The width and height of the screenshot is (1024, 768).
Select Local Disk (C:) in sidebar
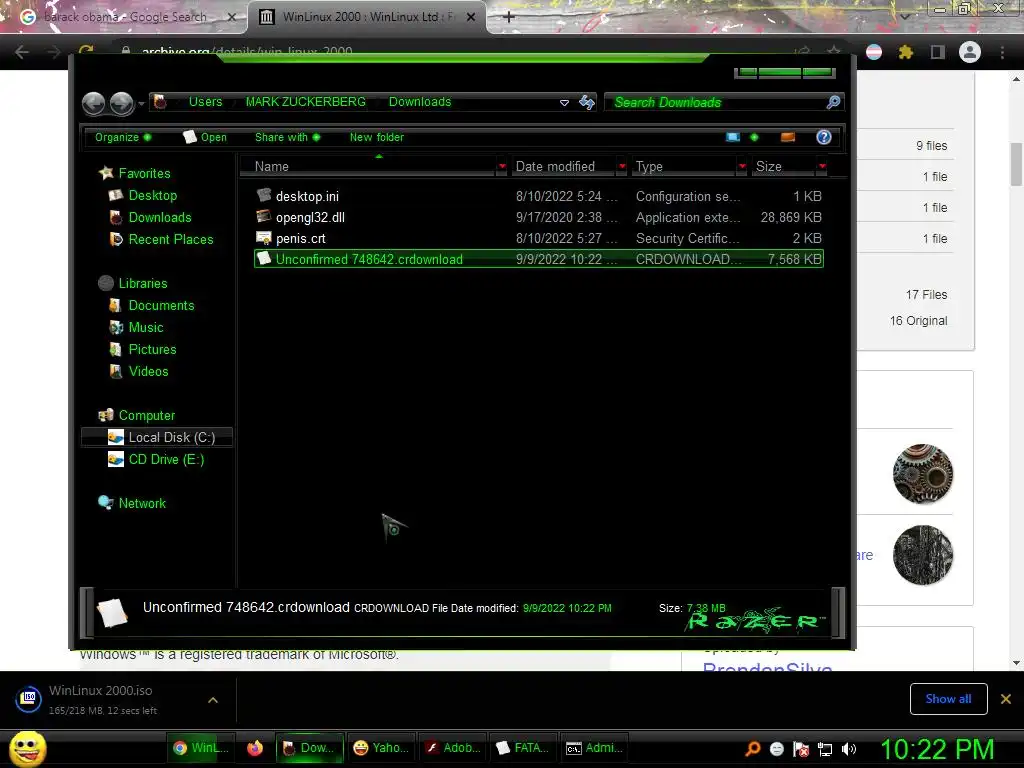coord(157,438)
